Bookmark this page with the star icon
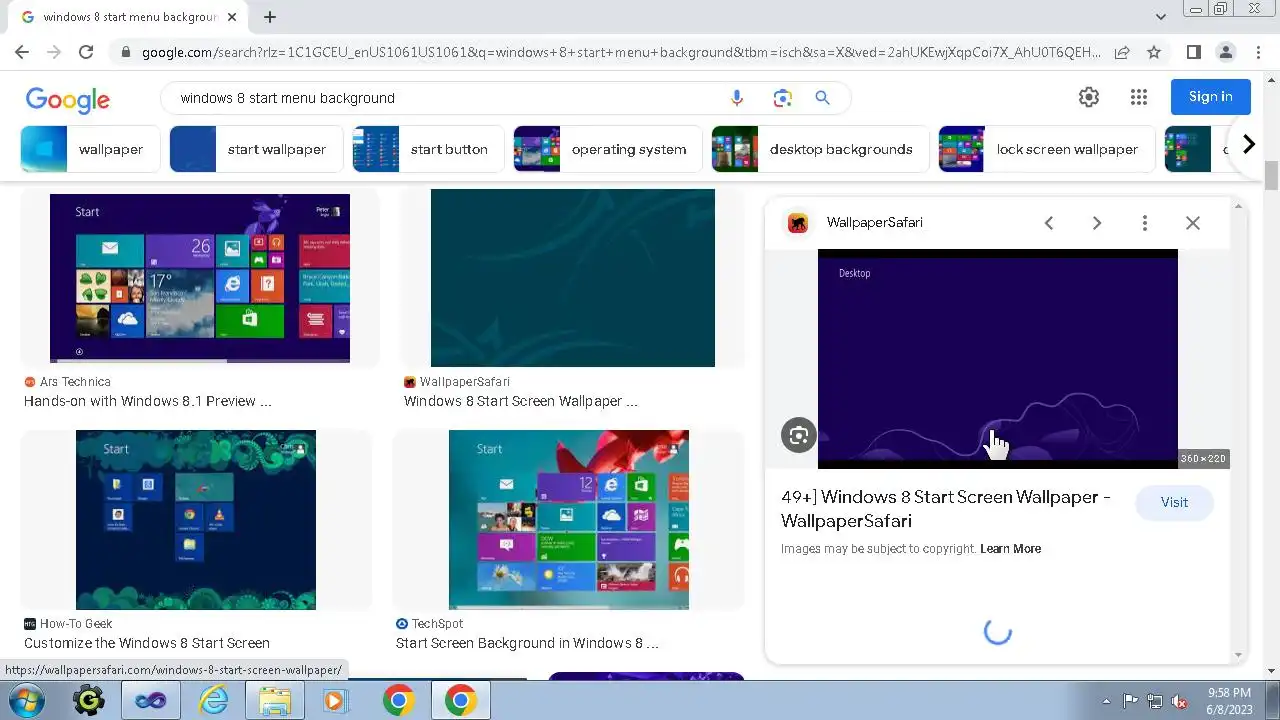This screenshot has width=1280, height=720. [1154, 52]
